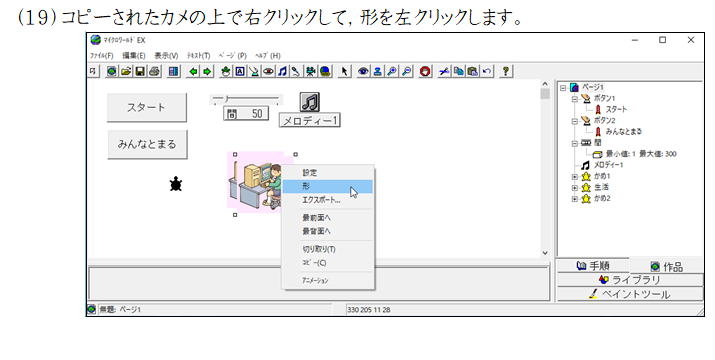Click the eye tool icon beside pointer
Image resolution: width=715 pixels, height=360 pixels.
[363, 71]
